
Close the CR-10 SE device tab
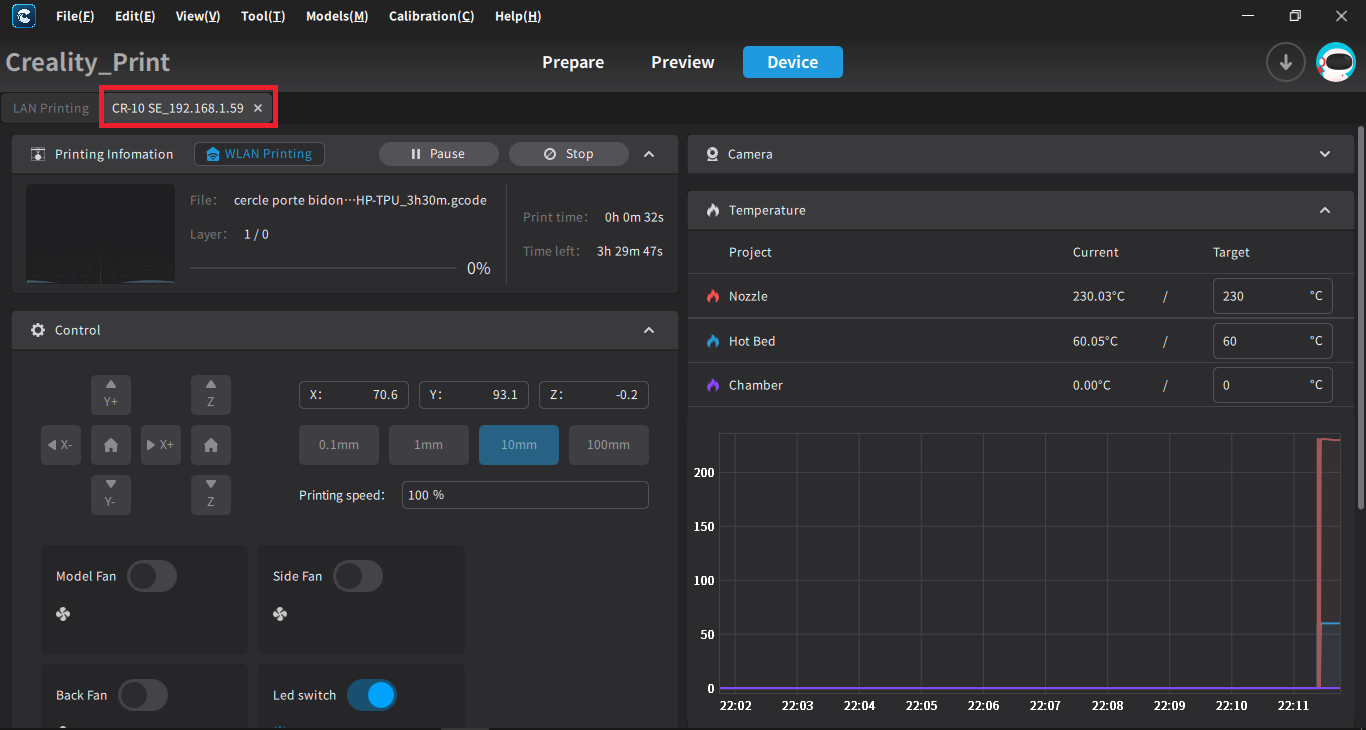click(x=258, y=108)
